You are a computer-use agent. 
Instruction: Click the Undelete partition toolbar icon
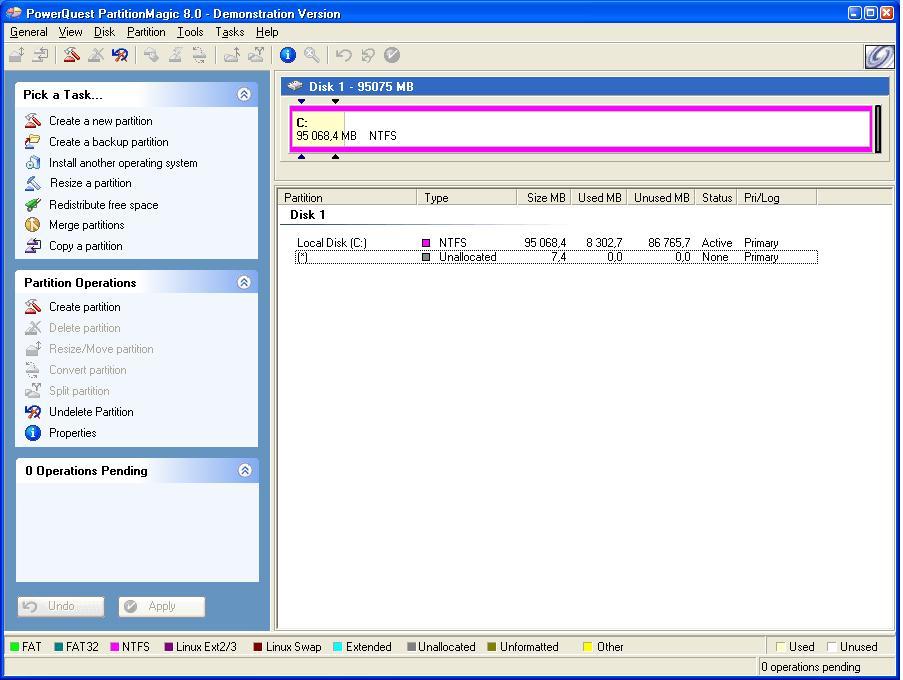pos(120,55)
